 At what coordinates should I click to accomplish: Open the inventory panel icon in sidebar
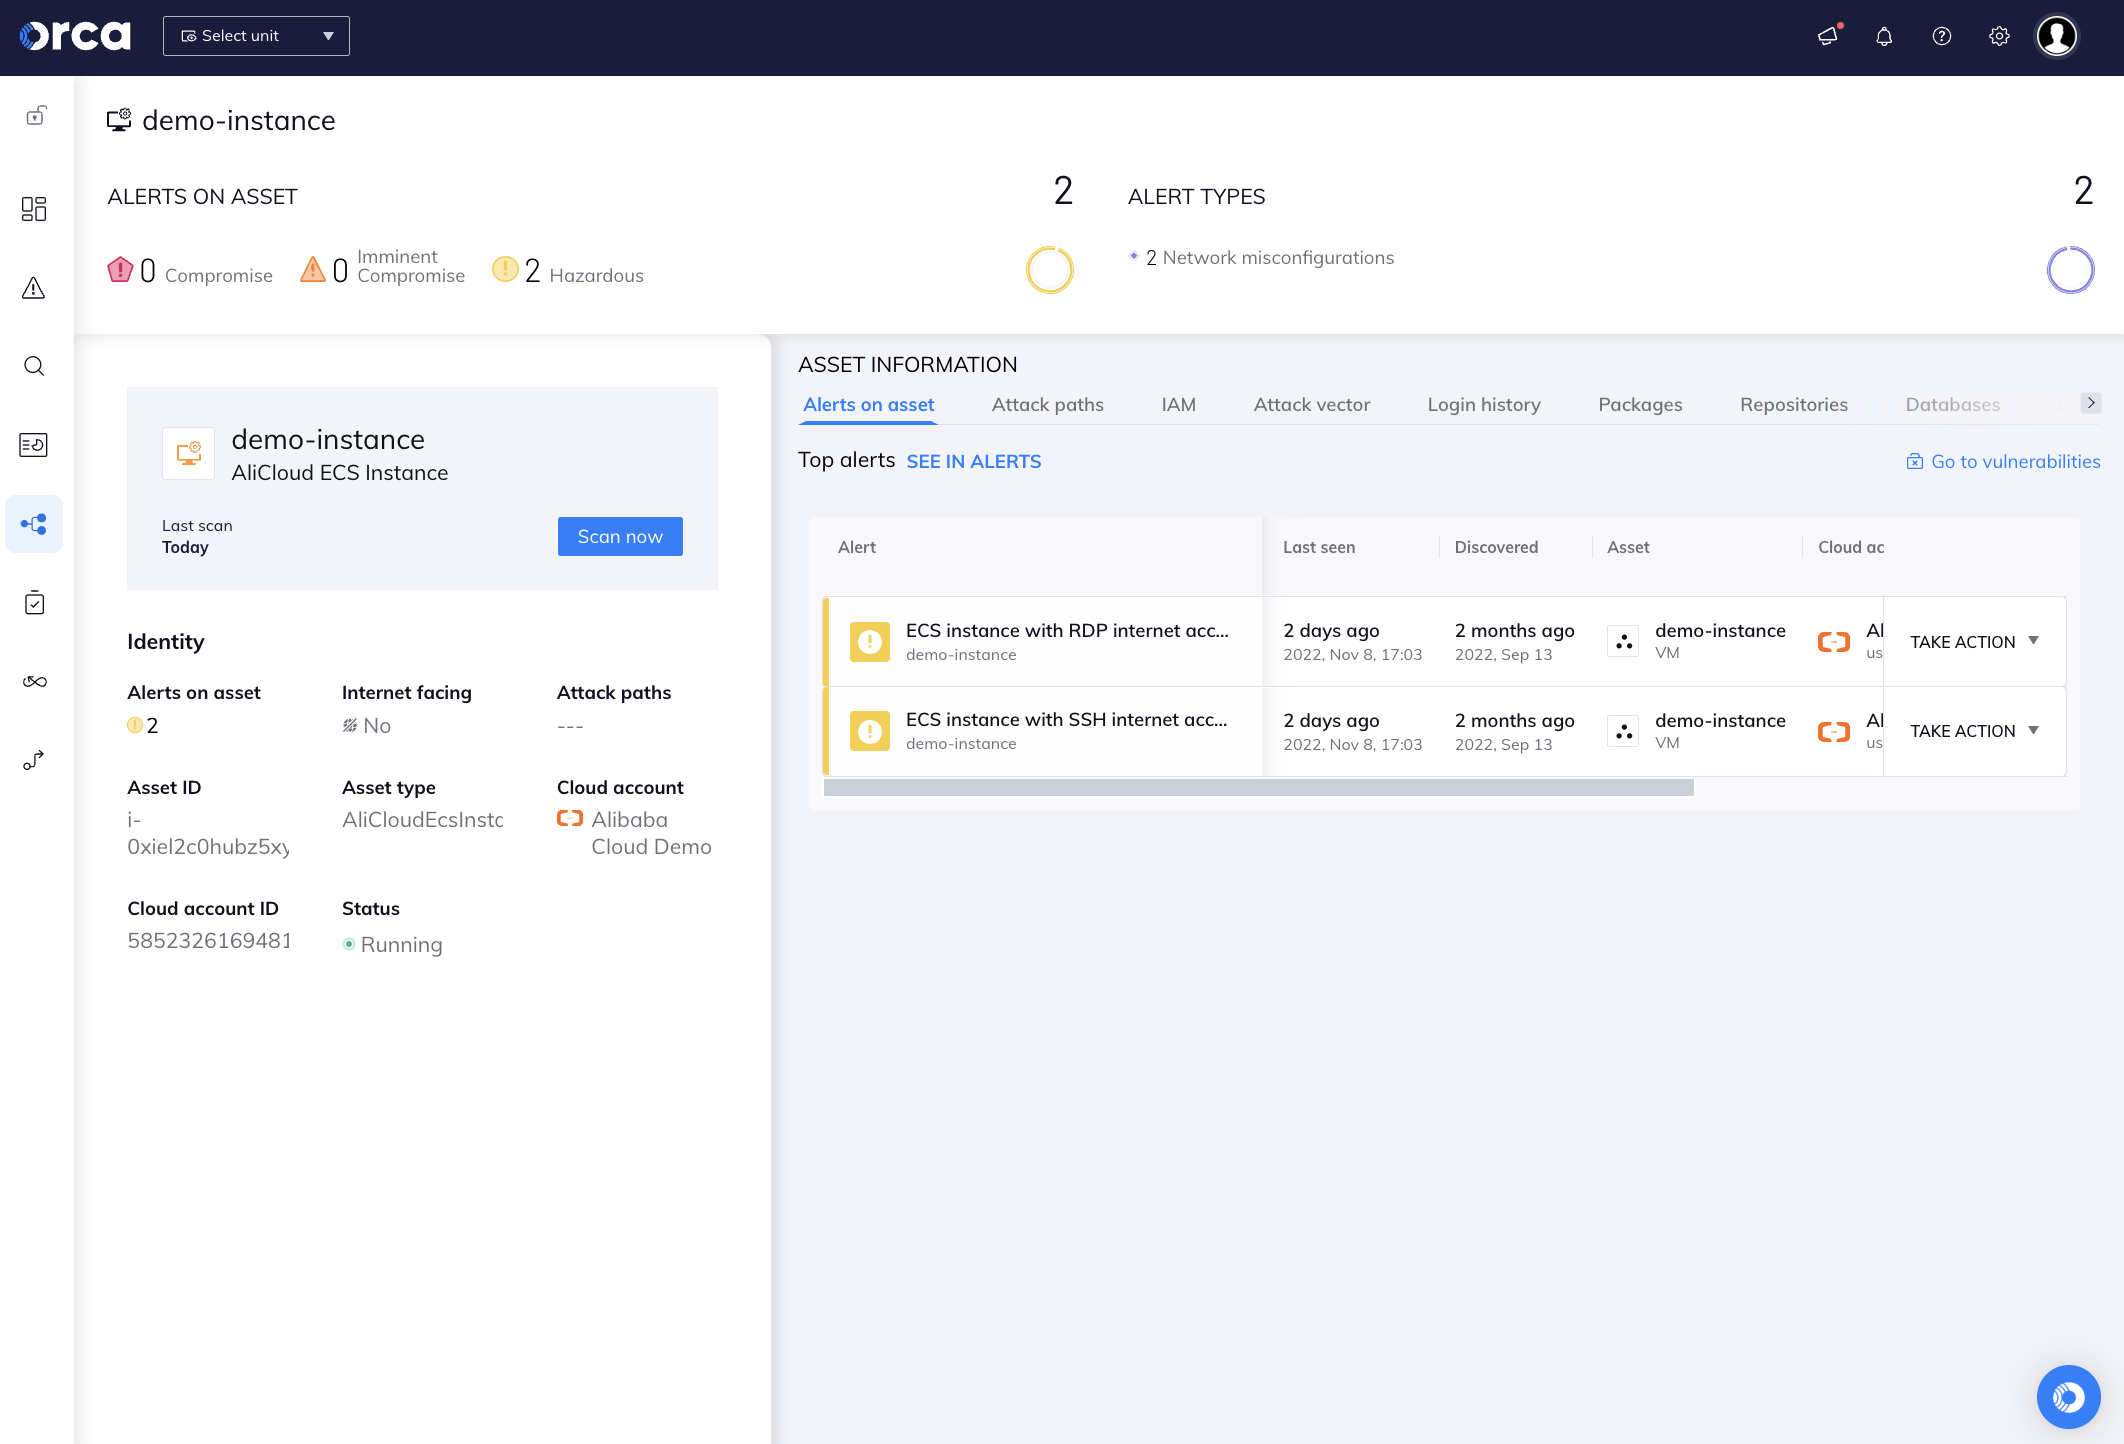click(34, 445)
